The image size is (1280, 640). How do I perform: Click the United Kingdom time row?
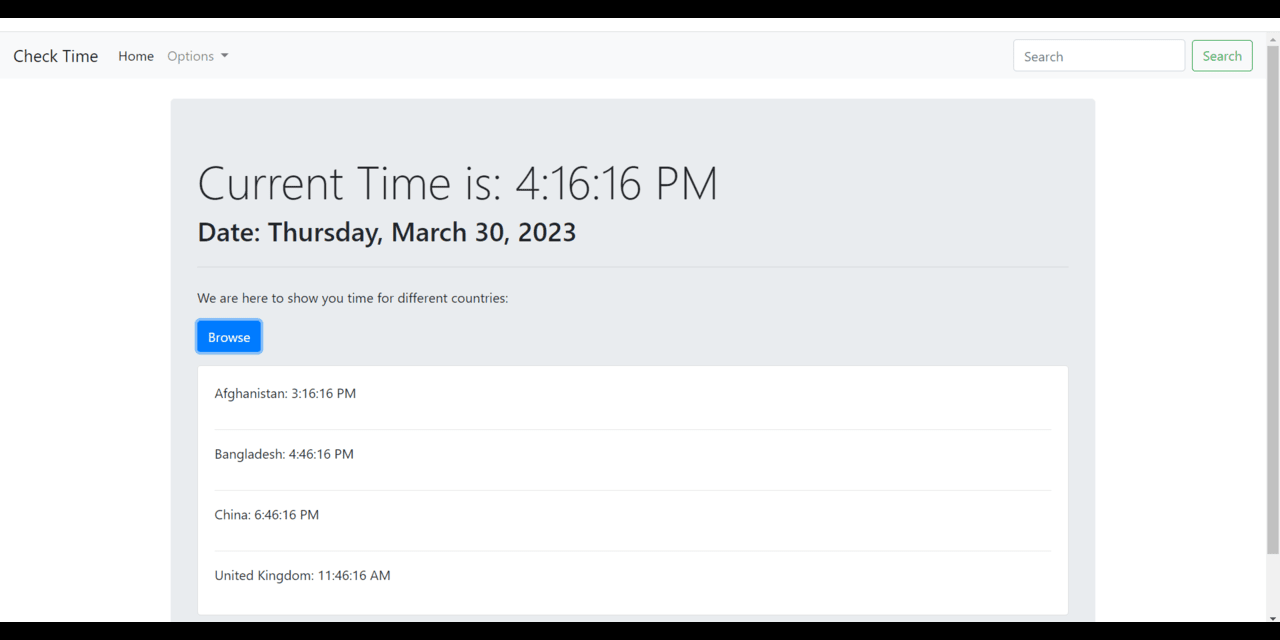tap(302, 575)
